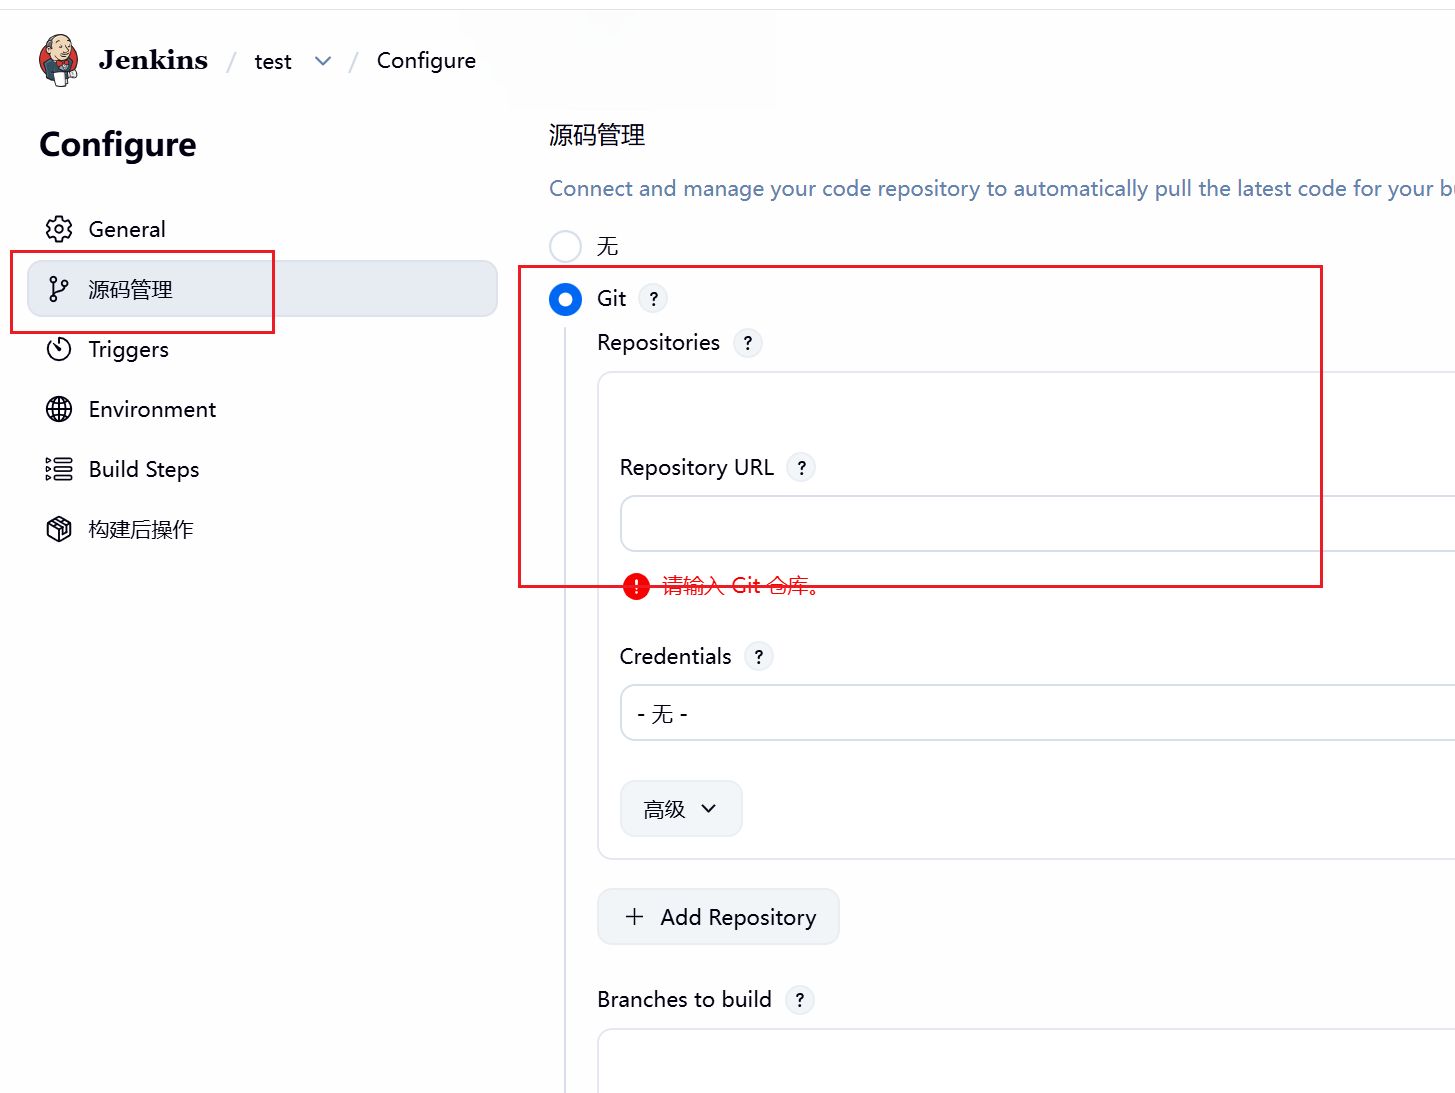Click the plus icon in Add Repository

click(x=634, y=916)
